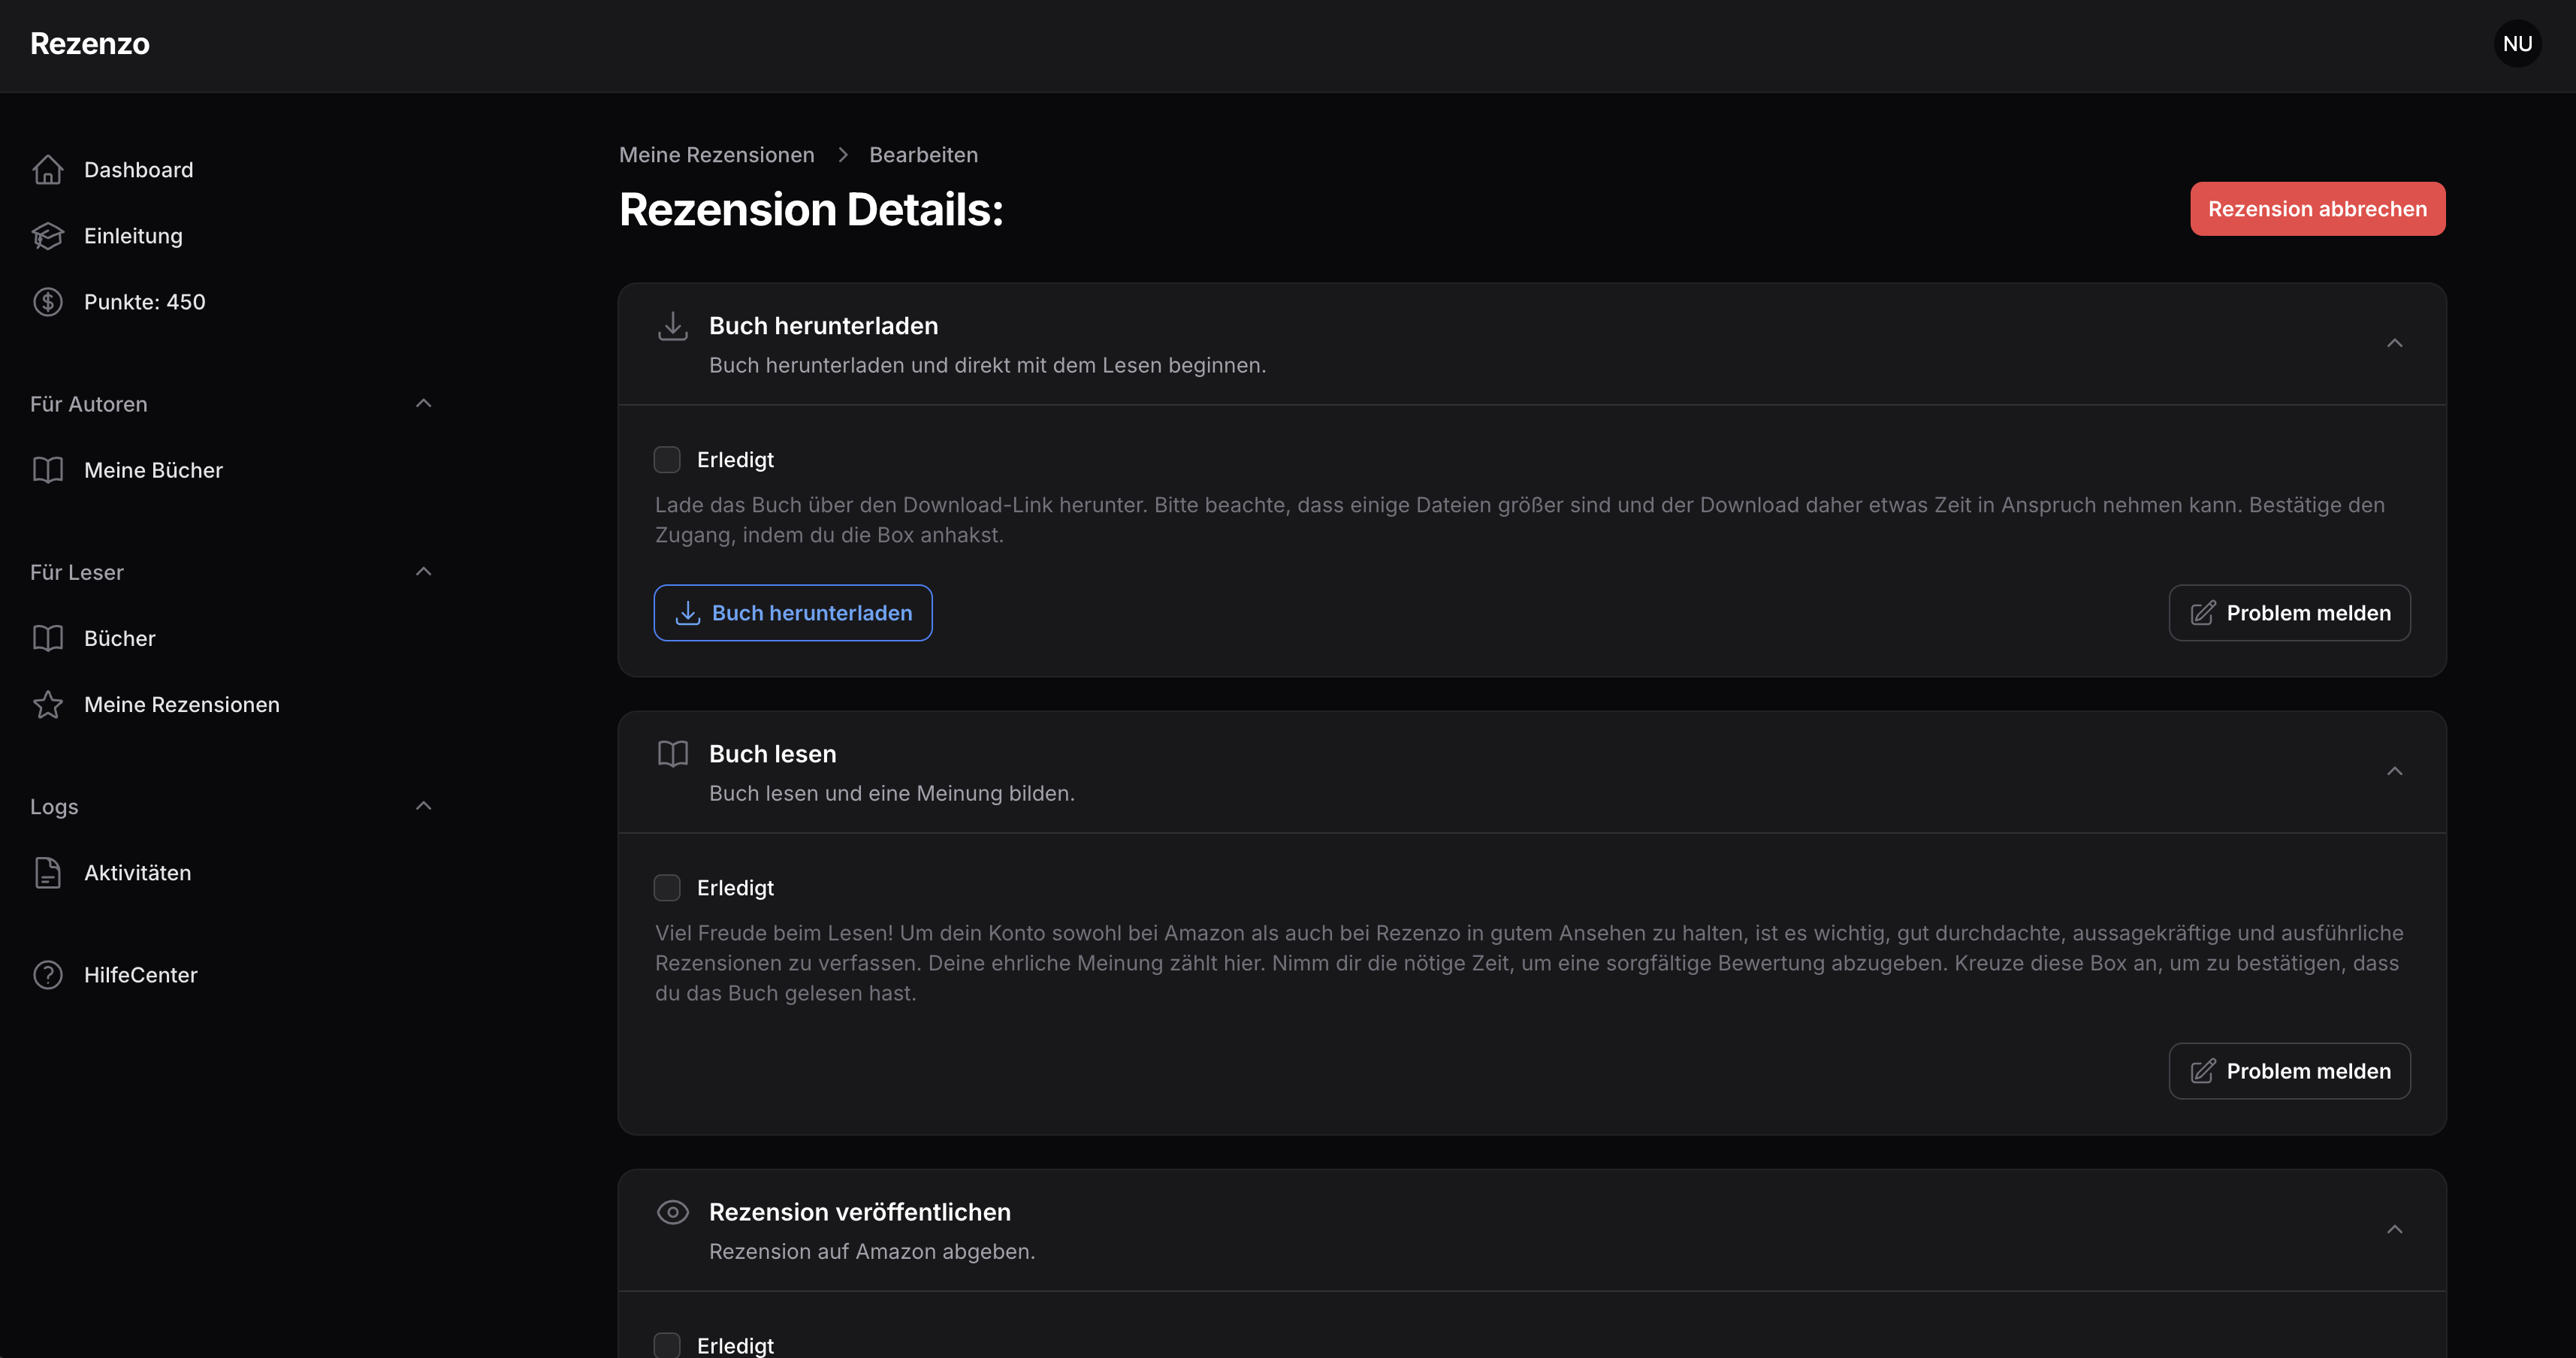Open the NU user avatar menu

coord(2517,44)
